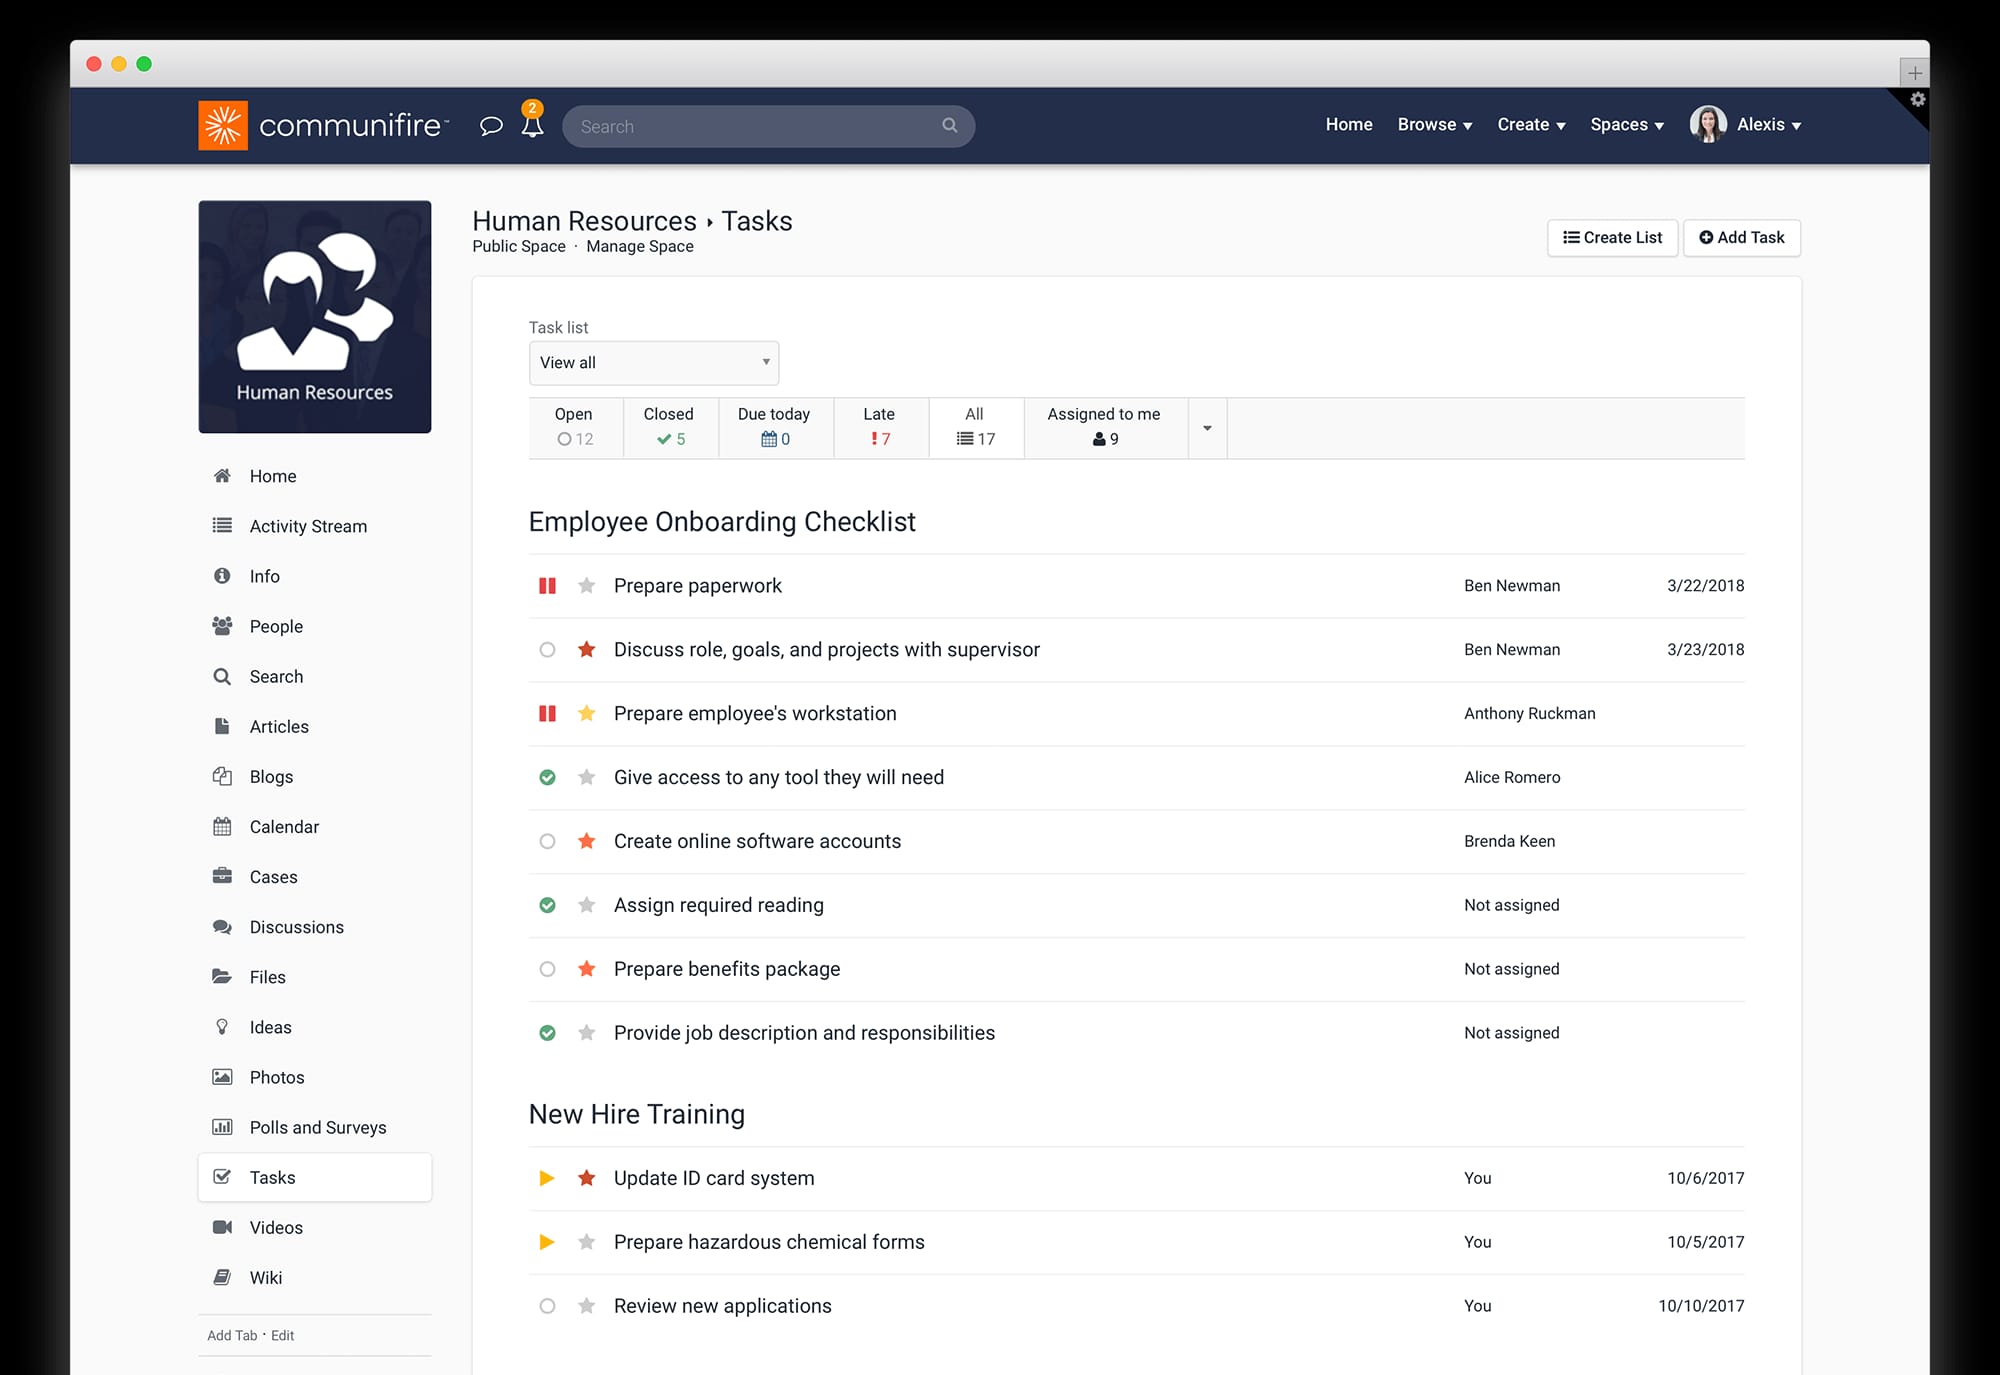Click the Human Resources space image
This screenshot has width=2000, height=1375.
click(x=315, y=317)
